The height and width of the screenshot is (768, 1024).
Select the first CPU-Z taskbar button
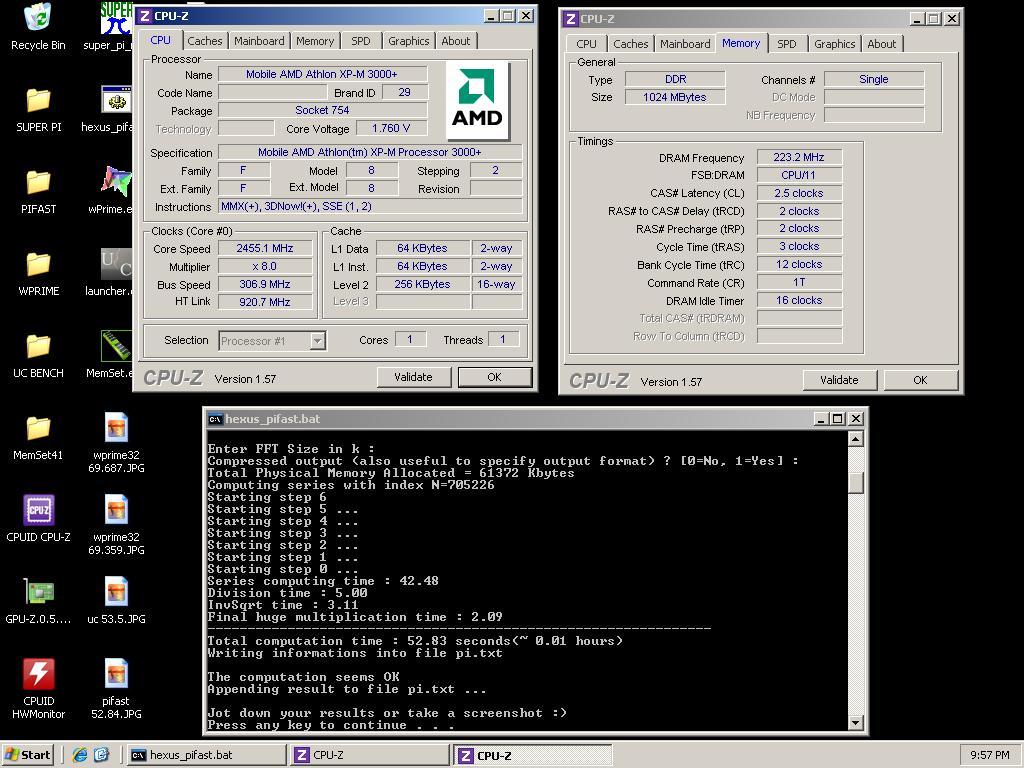tap(370, 755)
